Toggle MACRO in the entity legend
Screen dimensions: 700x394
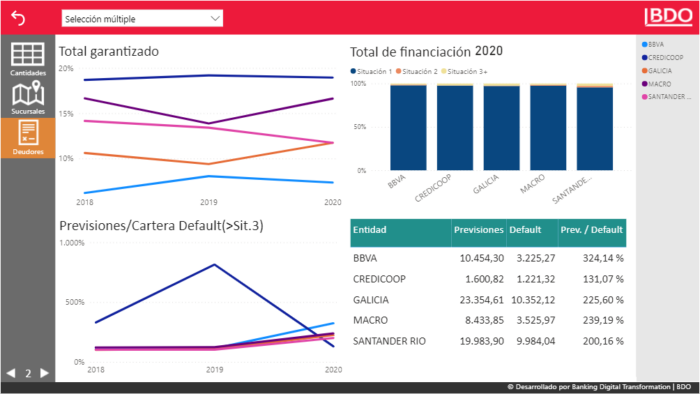pos(656,84)
